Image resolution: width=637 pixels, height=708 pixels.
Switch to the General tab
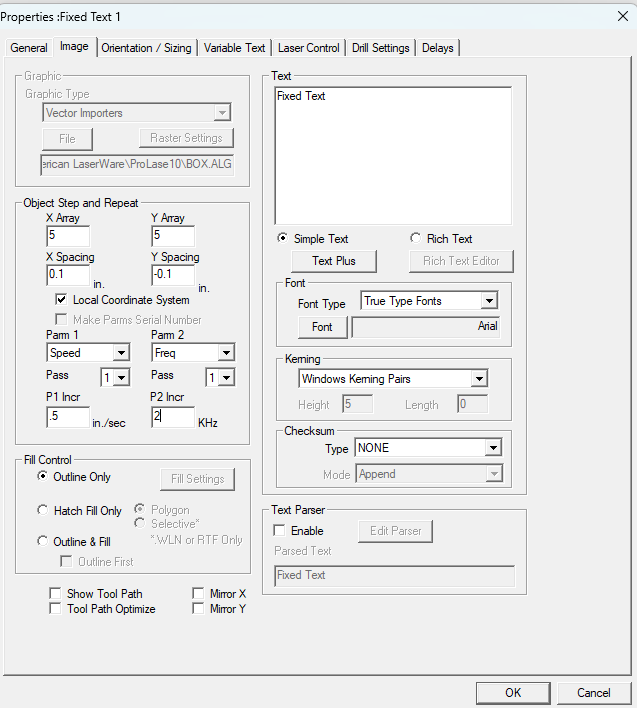coord(29,48)
